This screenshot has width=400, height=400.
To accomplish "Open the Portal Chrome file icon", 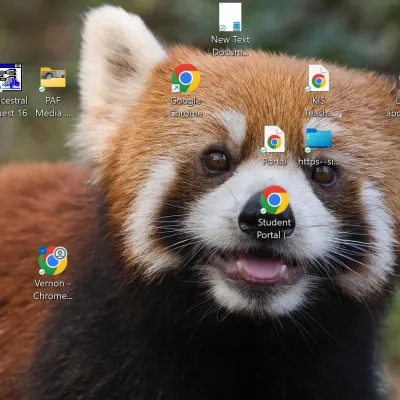I will click(x=274, y=139).
